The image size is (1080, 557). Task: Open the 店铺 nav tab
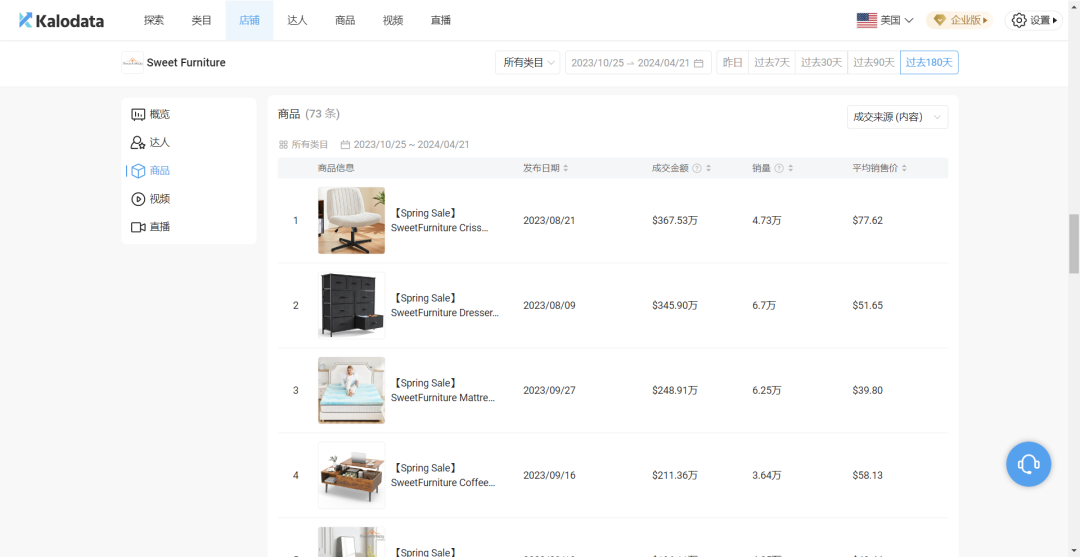(249, 21)
